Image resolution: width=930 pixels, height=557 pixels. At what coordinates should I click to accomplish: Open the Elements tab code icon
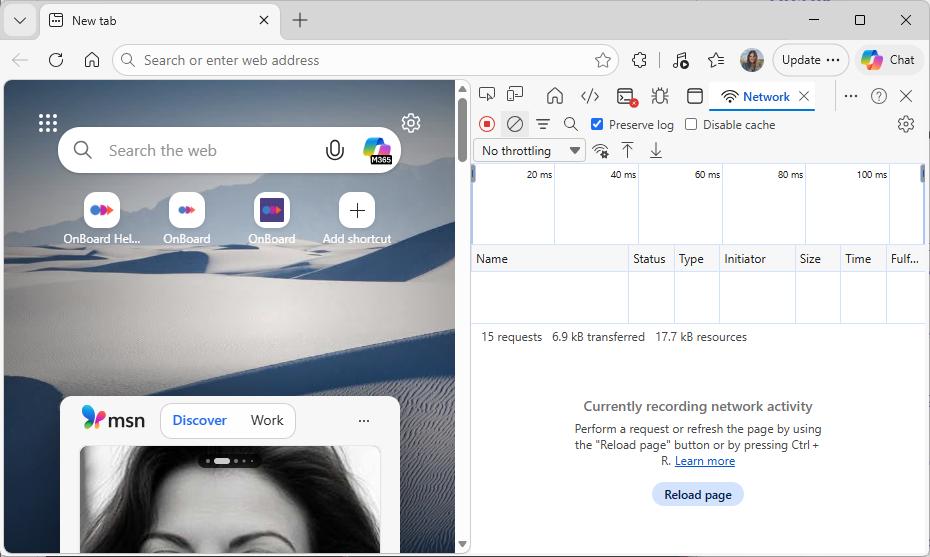click(590, 96)
